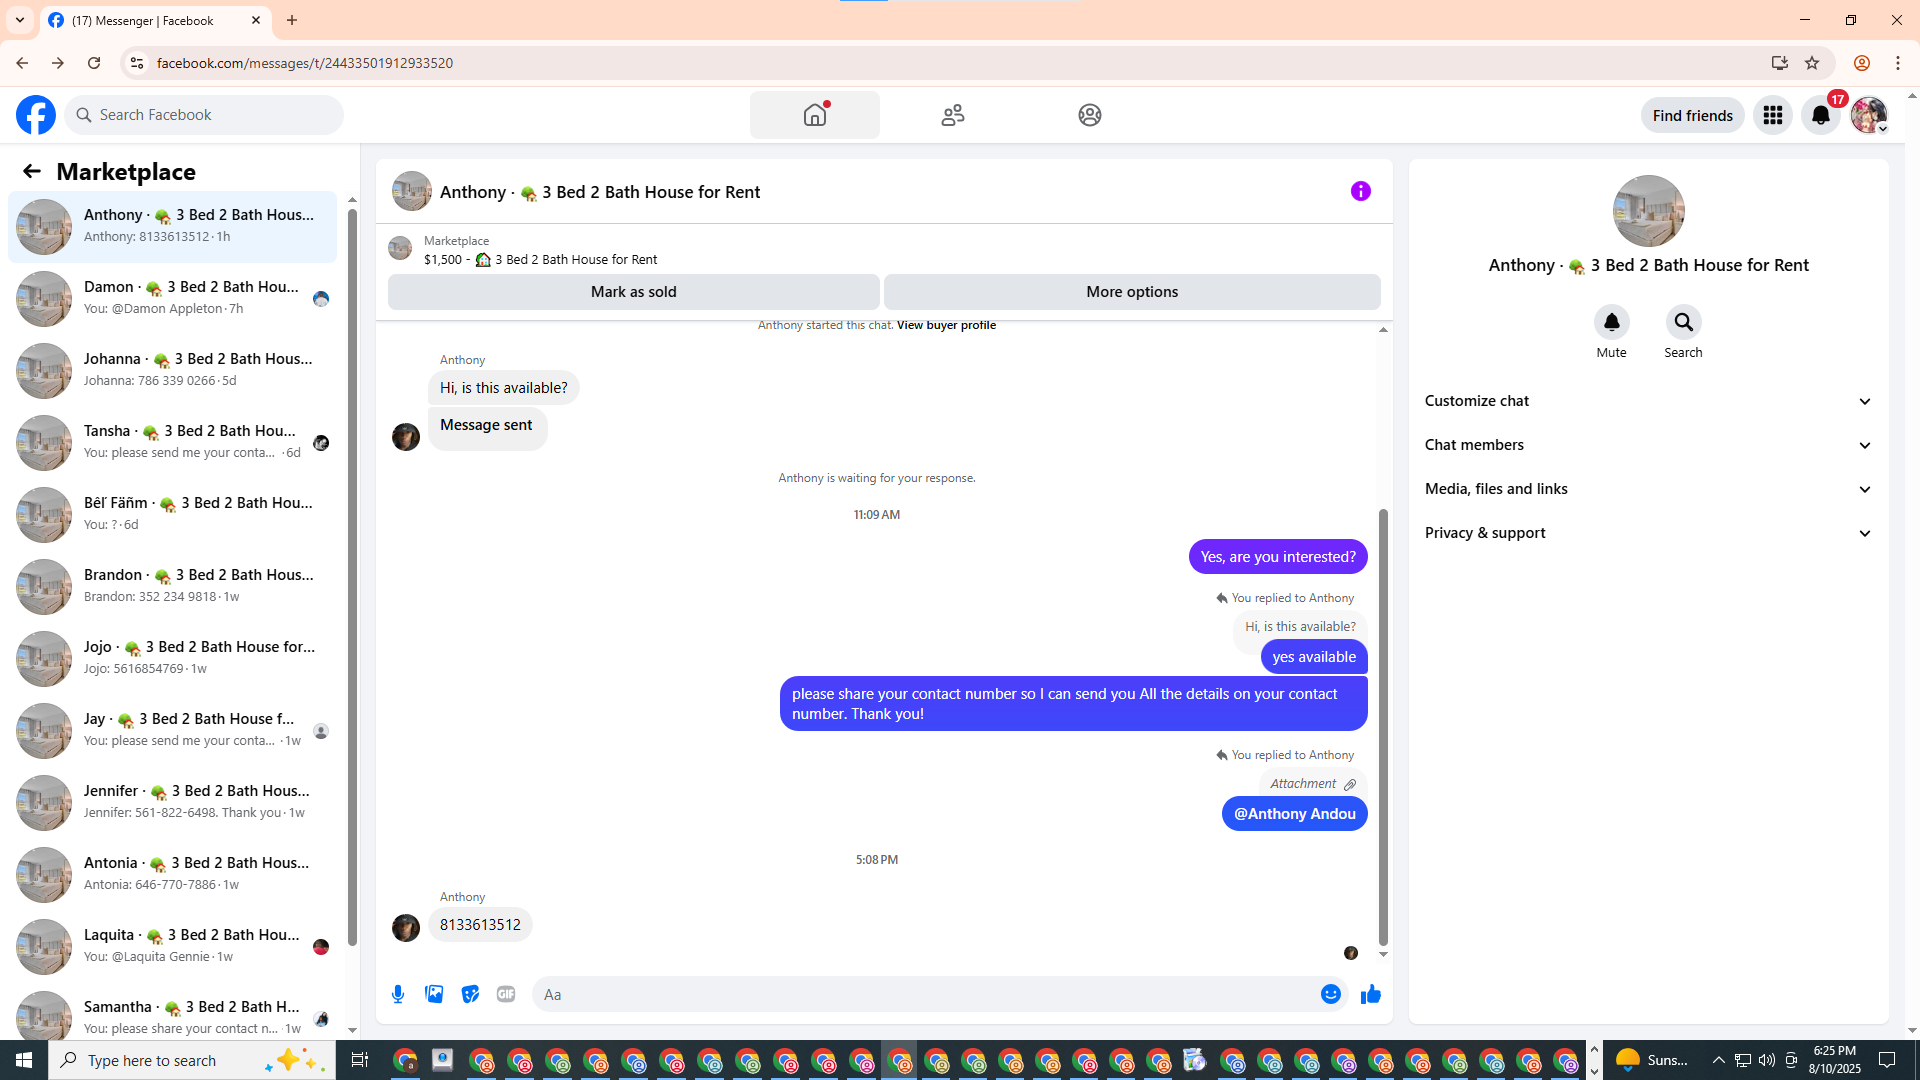Send a thumbs up like

(1370, 994)
